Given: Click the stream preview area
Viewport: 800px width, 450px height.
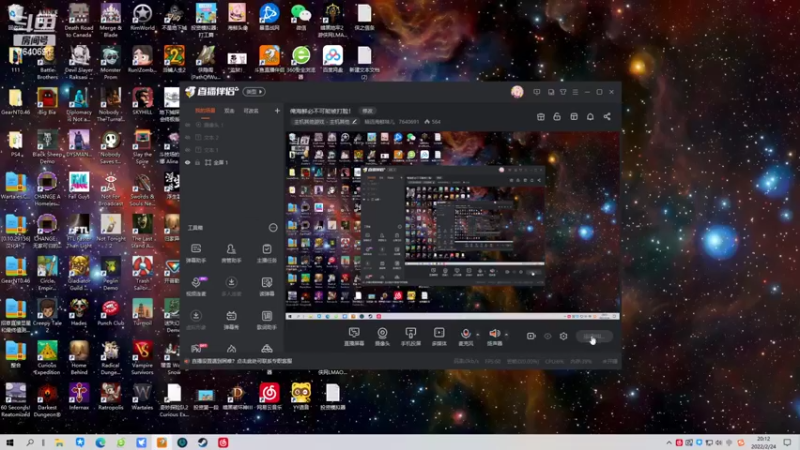Looking at the screenshot, I should click(453, 226).
